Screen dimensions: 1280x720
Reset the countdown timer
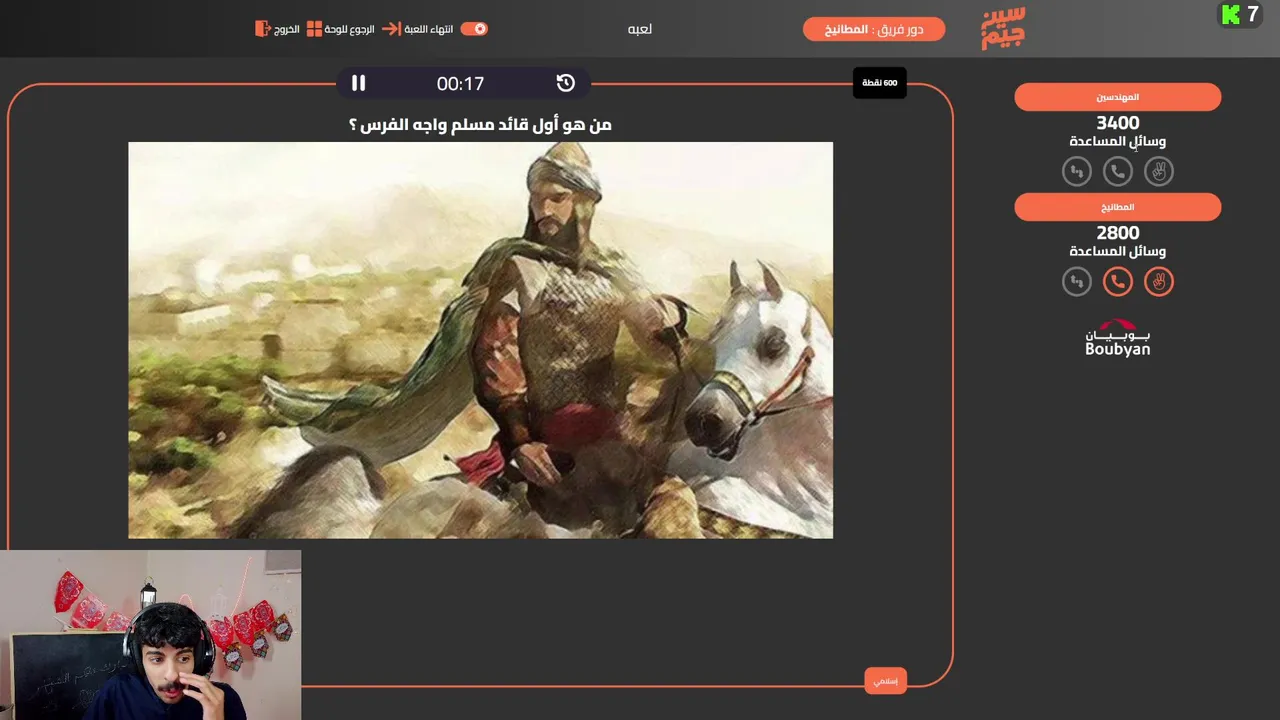566,83
